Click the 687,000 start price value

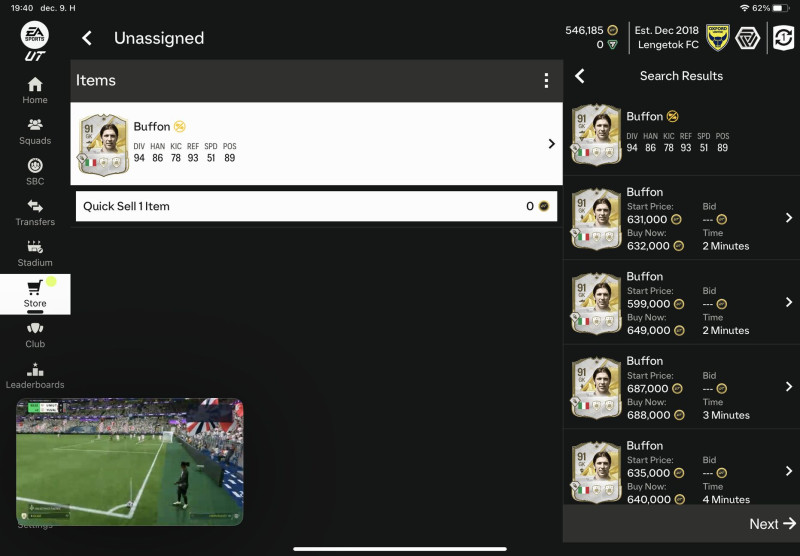click(647, 389)
